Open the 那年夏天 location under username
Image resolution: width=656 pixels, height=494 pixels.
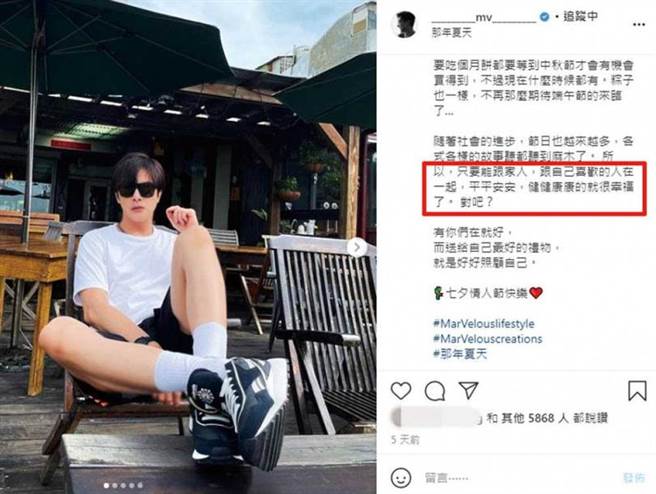451,33
